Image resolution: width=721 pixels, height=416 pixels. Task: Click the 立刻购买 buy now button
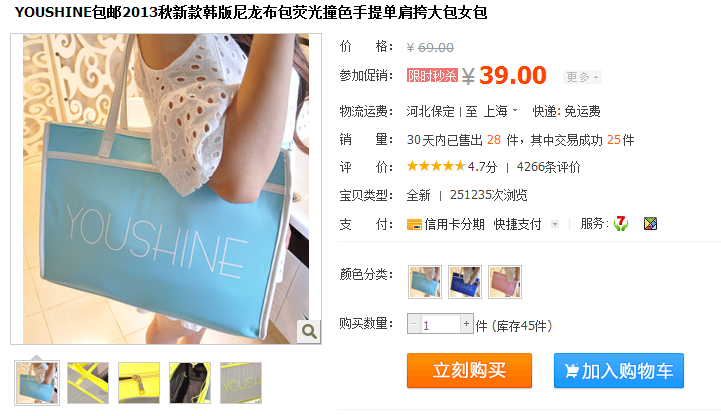[469, 370]
